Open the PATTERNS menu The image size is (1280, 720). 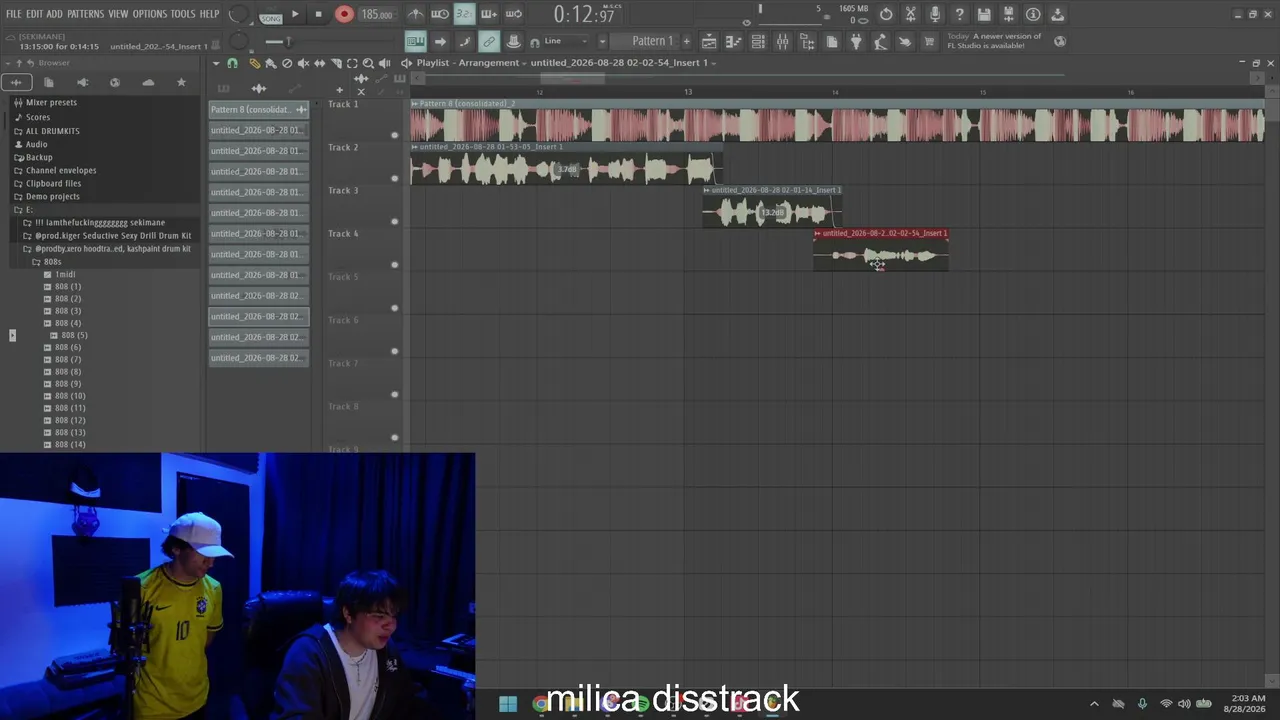point(85,14)
